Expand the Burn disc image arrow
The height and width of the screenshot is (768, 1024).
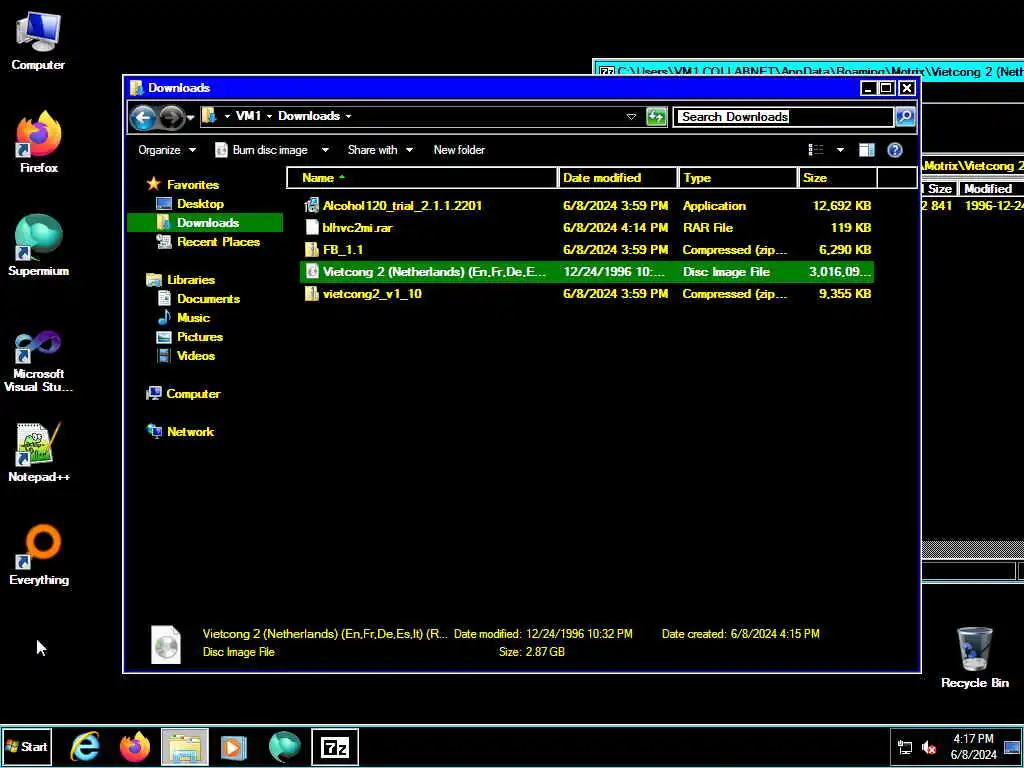325,150
